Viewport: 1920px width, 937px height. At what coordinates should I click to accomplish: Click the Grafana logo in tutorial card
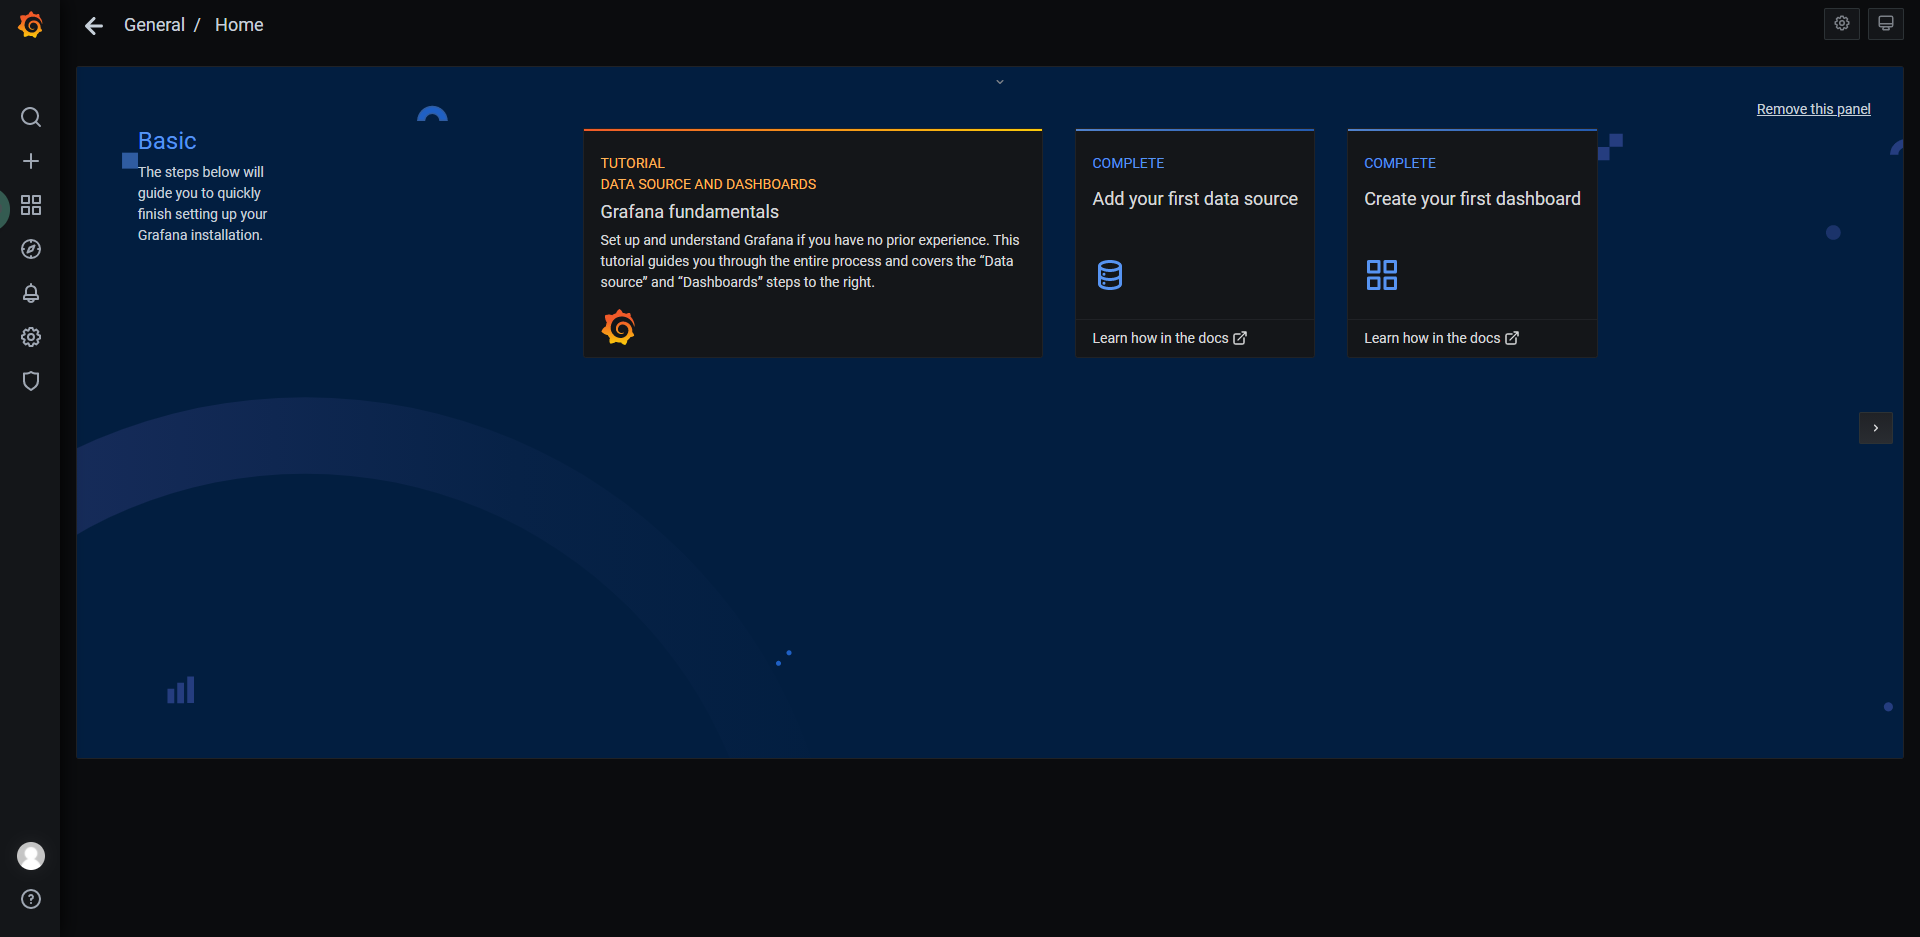tap(619, 327)
